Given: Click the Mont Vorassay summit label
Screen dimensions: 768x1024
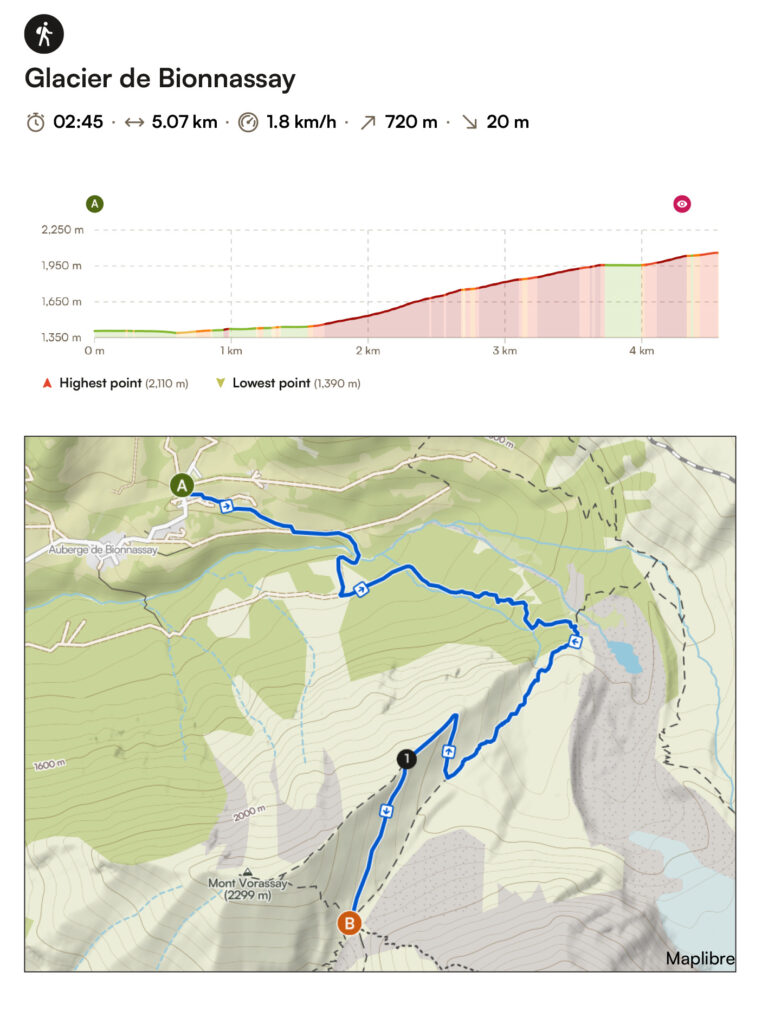Looking at the screenshot, I should click(248, 888).
